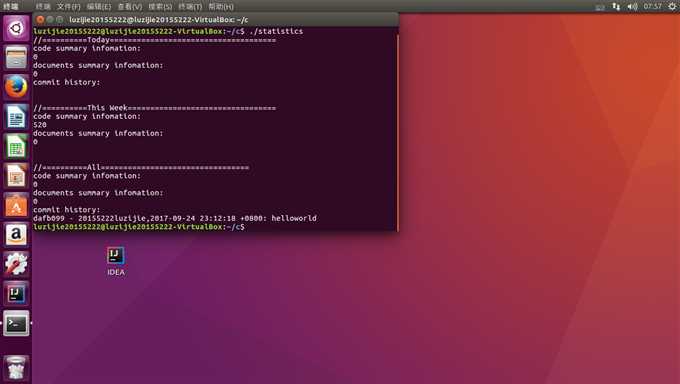Open the Amazon launcher icon
Screen dimensions: 680x384
tap(16, 235)
